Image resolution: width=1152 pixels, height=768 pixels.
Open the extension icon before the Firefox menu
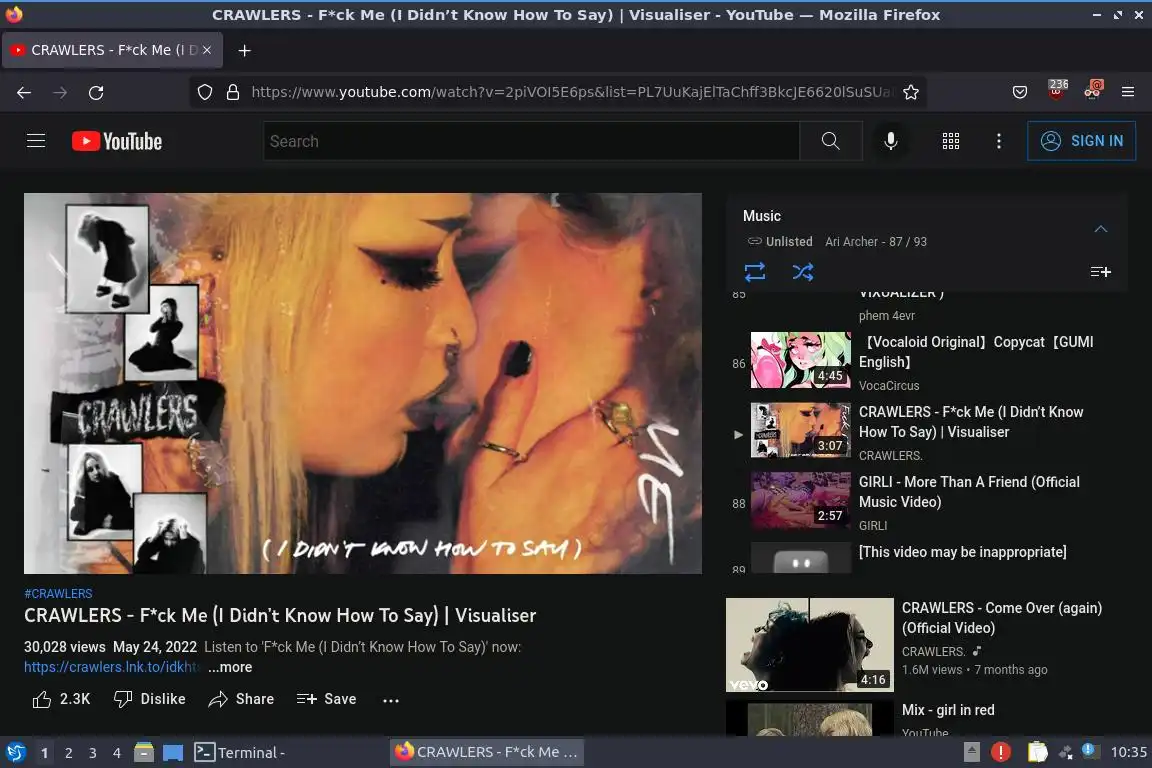click(1092, 90)
